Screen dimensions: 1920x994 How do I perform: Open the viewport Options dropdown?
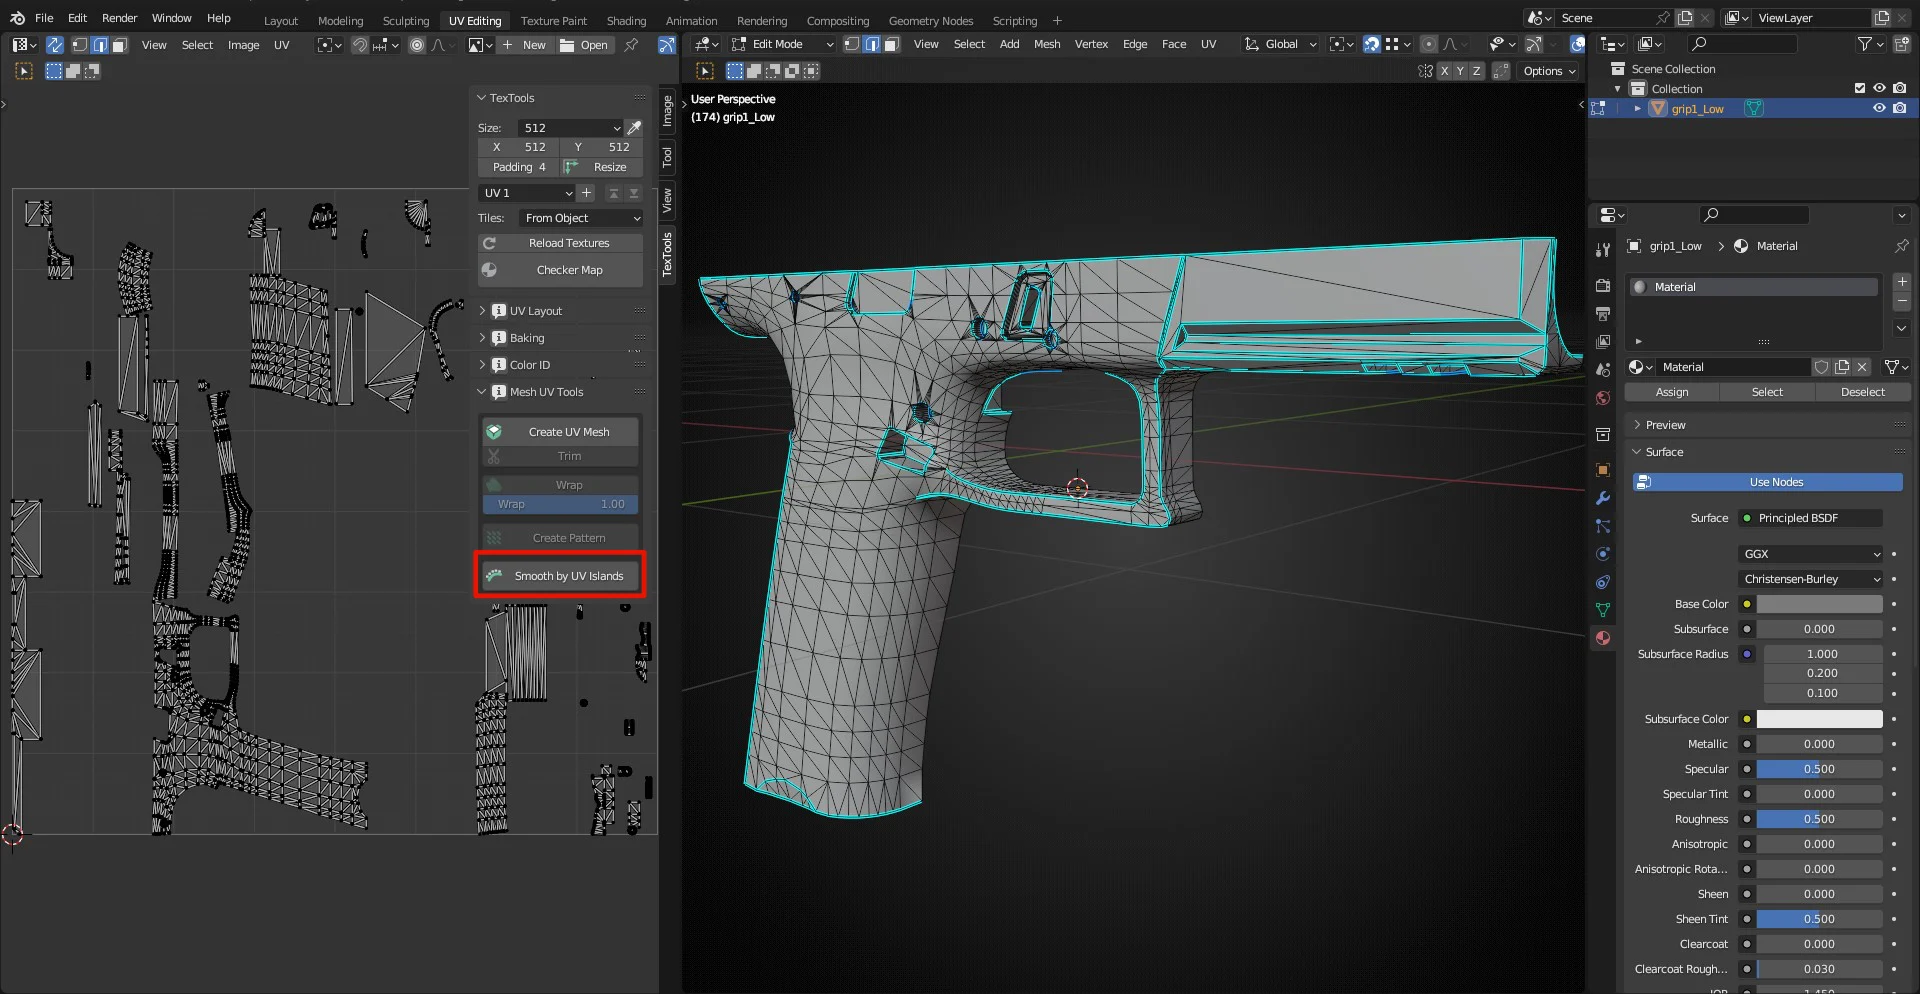1549,71
